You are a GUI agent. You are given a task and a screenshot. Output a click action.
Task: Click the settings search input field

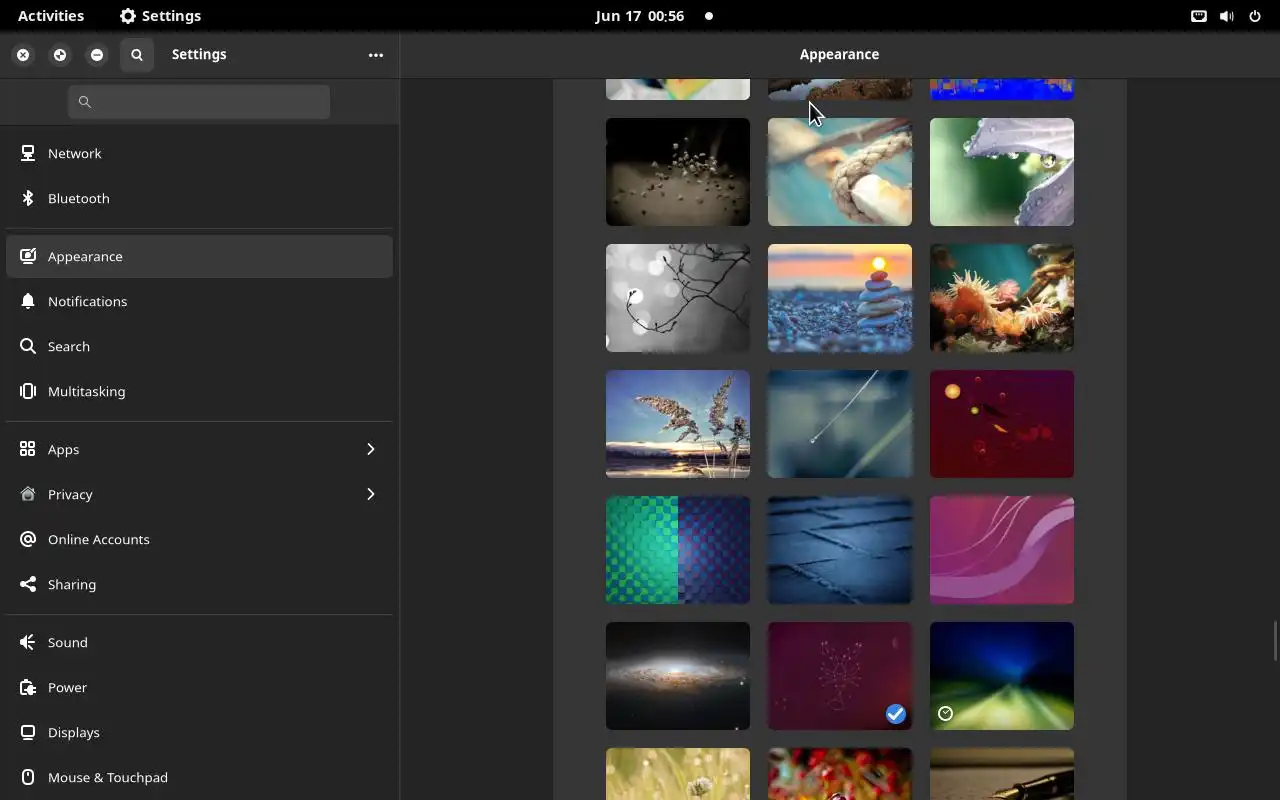(199, 102)
